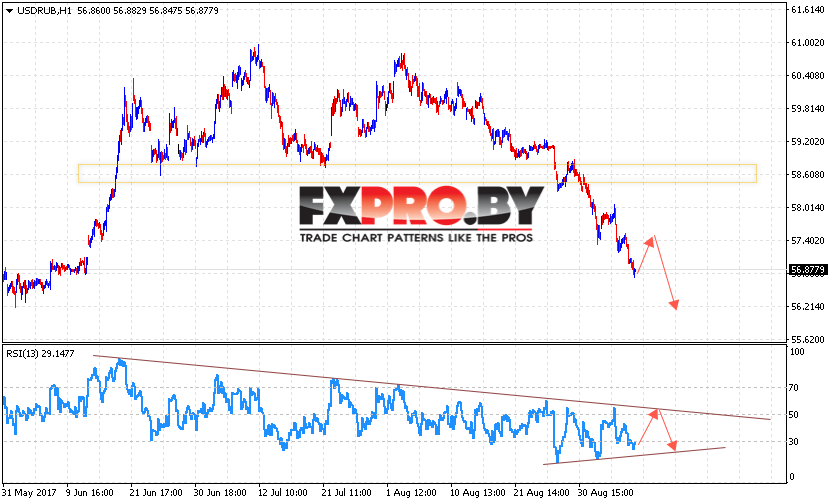
Task: Select the USDRUB,H1 symbol title
Action: click(x=44, y=11)
